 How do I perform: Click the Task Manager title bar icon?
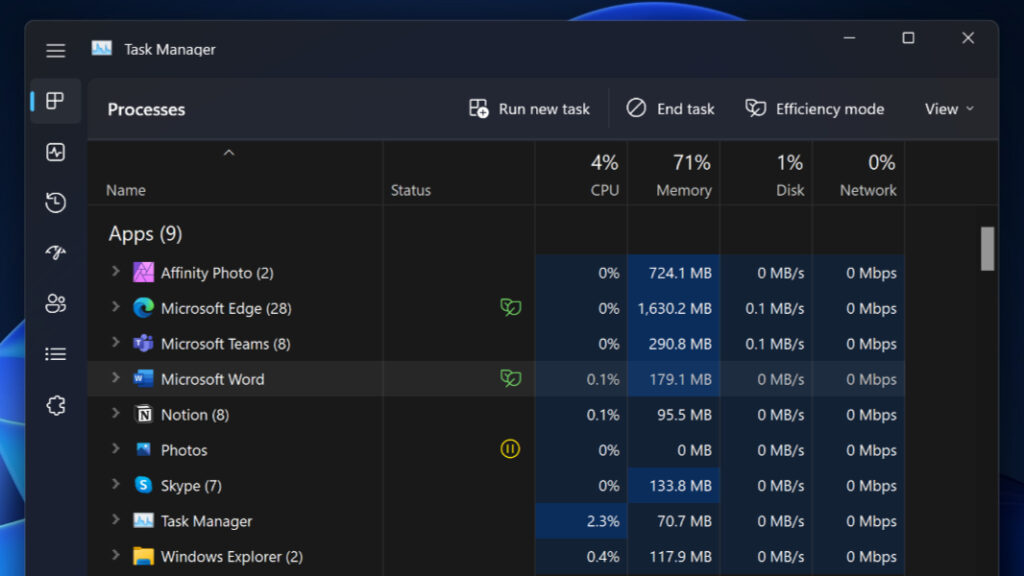click(x=102, y=49)
